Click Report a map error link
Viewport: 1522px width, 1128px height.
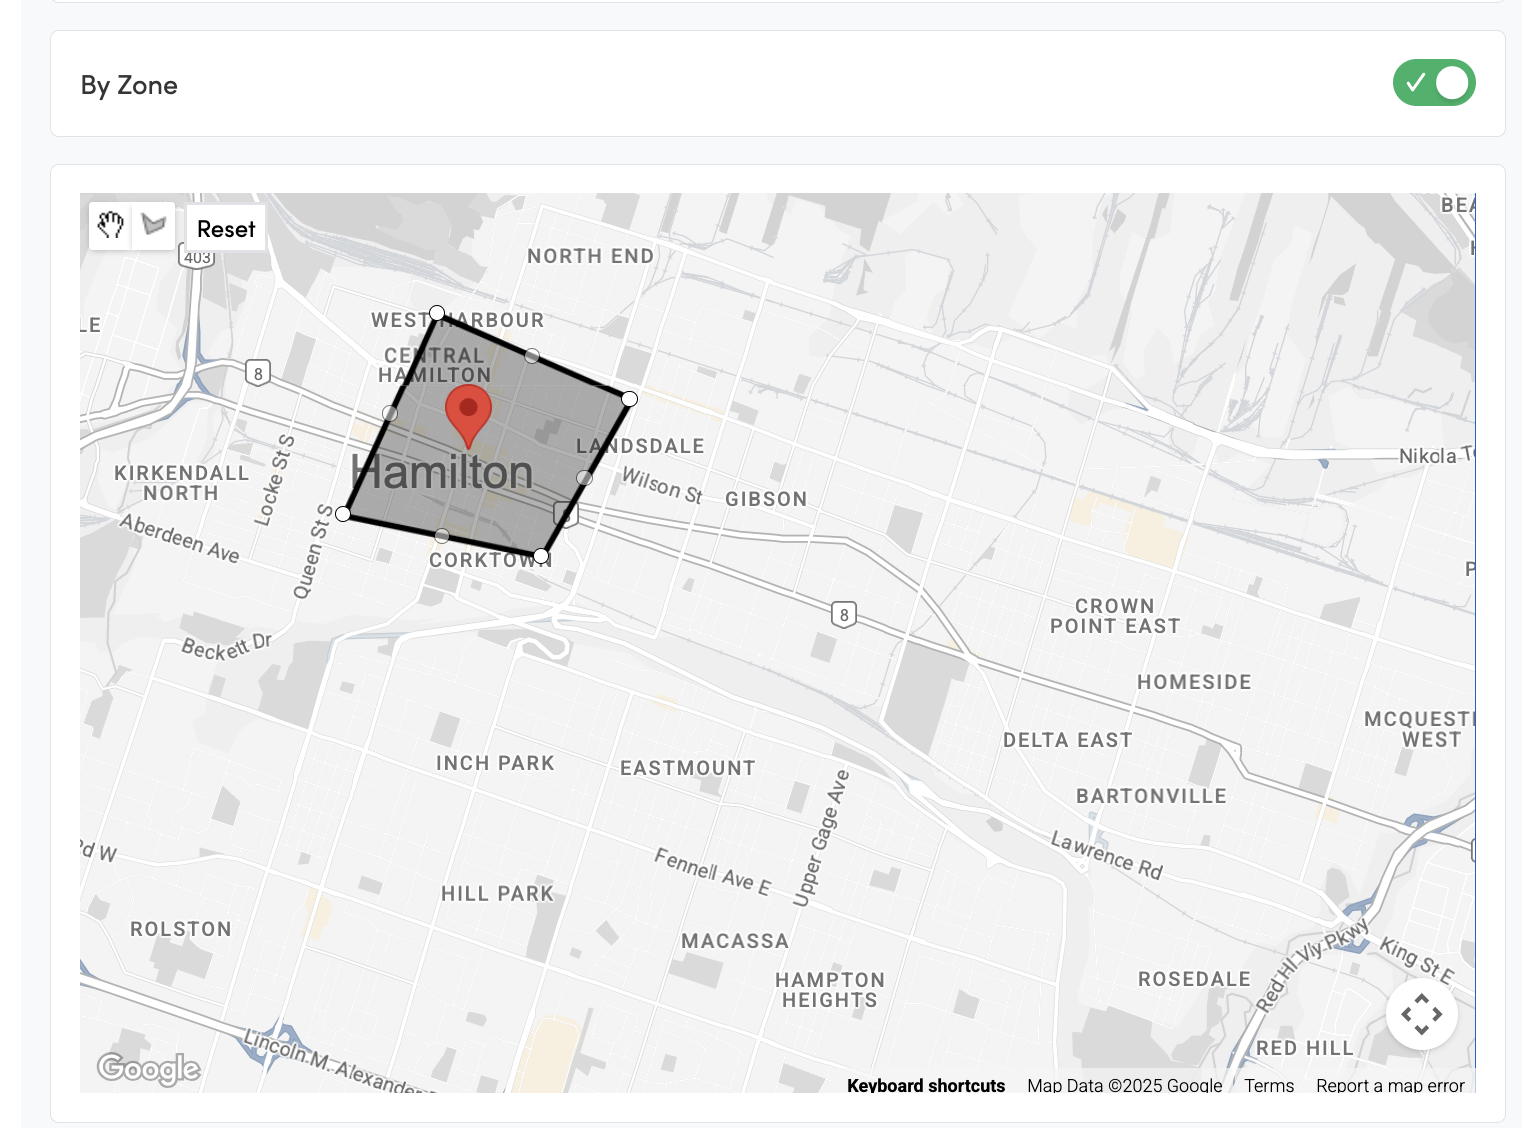1389,1085
